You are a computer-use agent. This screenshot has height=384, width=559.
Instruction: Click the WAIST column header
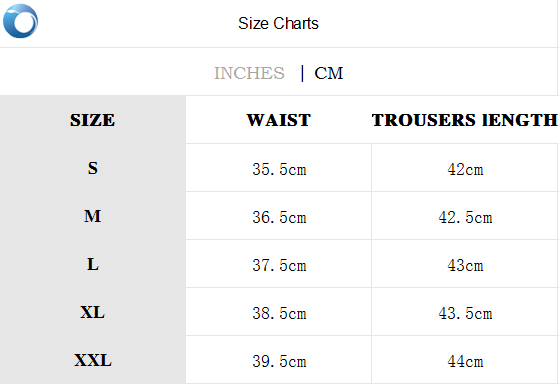click(x=279, y=120)
